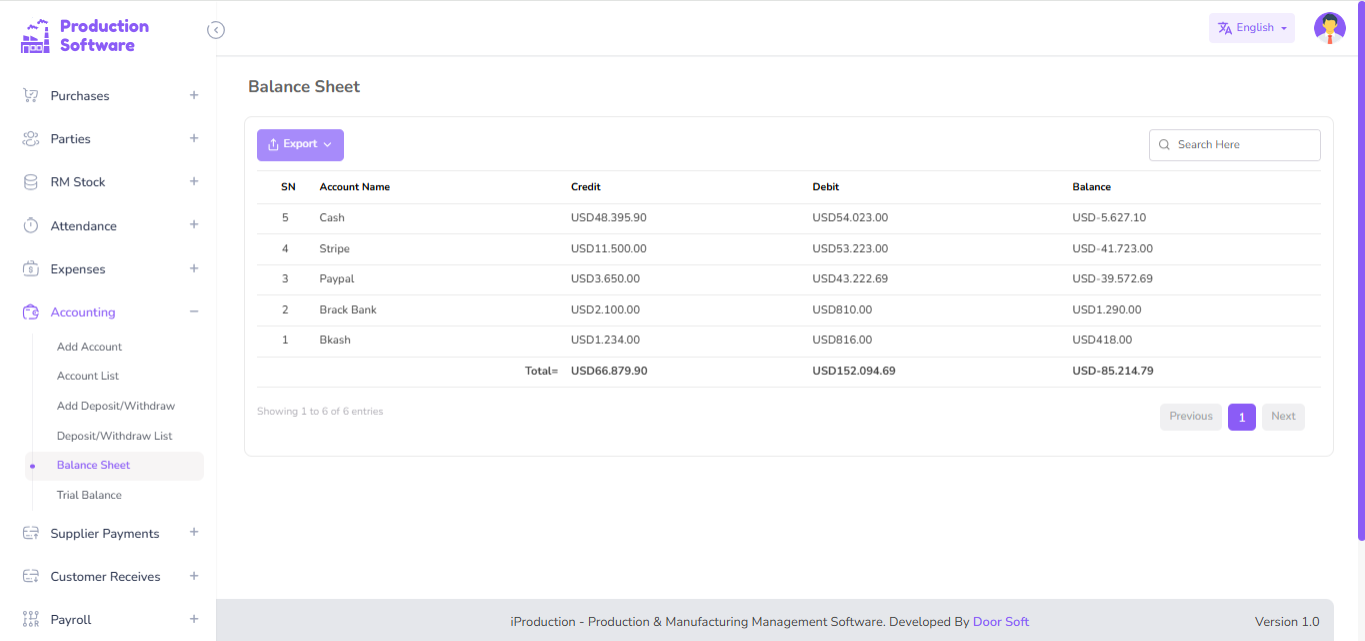1365x641 pixels.
Task: Open the user profile avatar
Action: [1329, 27]
